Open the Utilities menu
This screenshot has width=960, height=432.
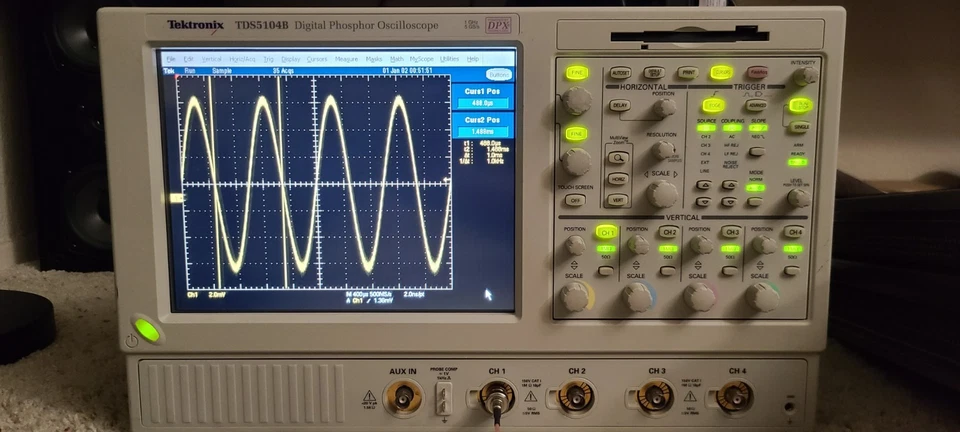449,59
